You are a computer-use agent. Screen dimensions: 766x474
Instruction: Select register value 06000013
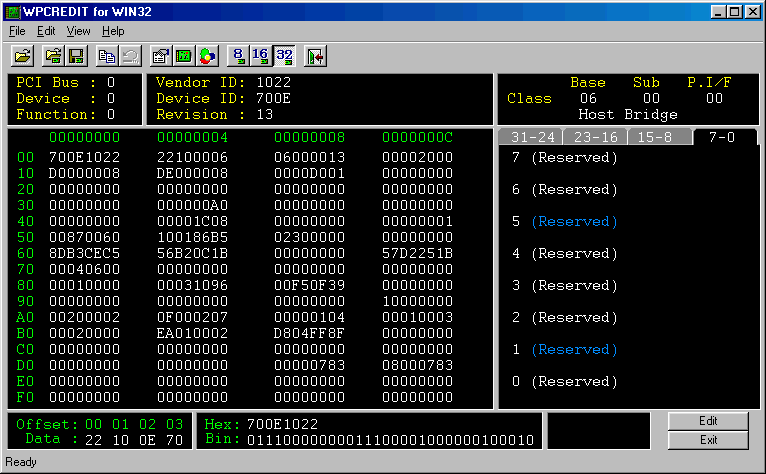309,157
